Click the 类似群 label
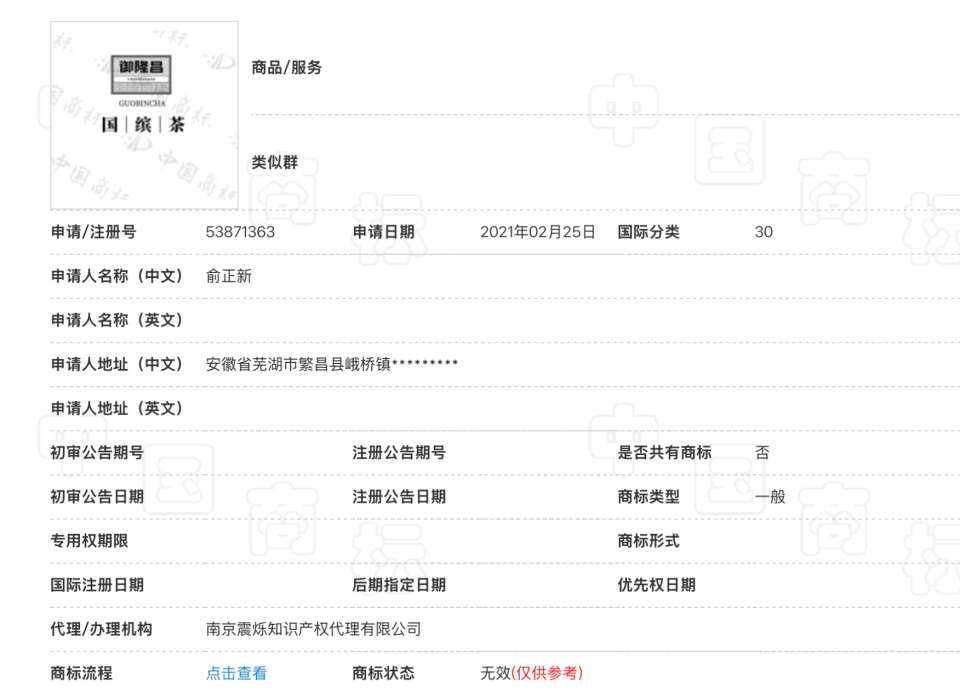This screenshot has height=693, width=960. tap(274, 162)
